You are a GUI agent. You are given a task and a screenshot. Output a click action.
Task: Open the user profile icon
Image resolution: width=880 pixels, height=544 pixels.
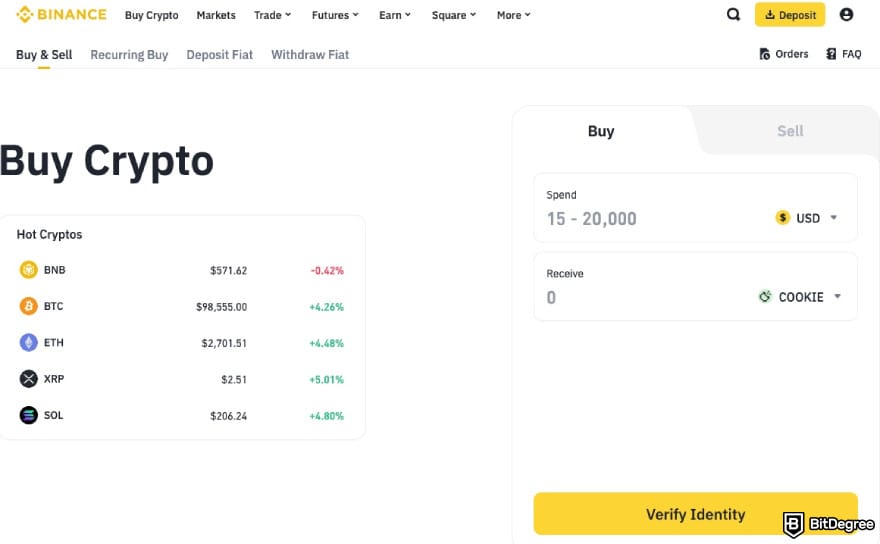tap(846, 15)
